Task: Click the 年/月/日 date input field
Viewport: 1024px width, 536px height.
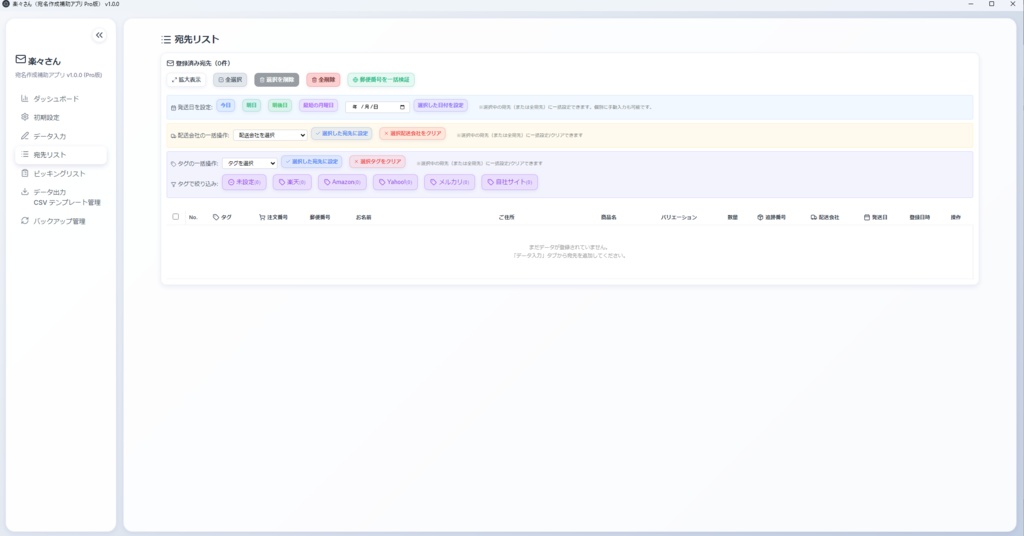Action: click(377, 106)
